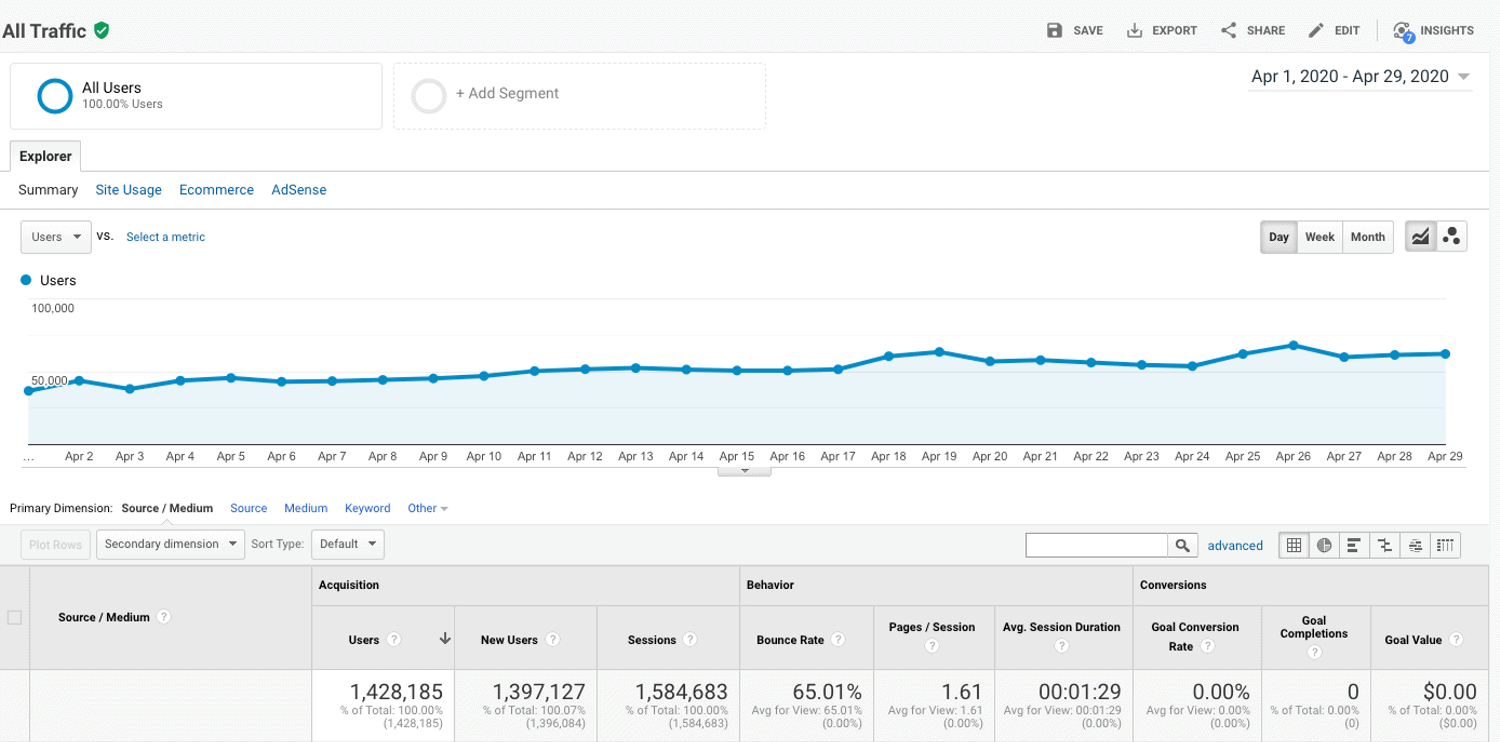This screenshot has height=742, width=1500.
Task: Toggle chart granularity to Month
Action: pyautogui.click(x=1367, y=237)
